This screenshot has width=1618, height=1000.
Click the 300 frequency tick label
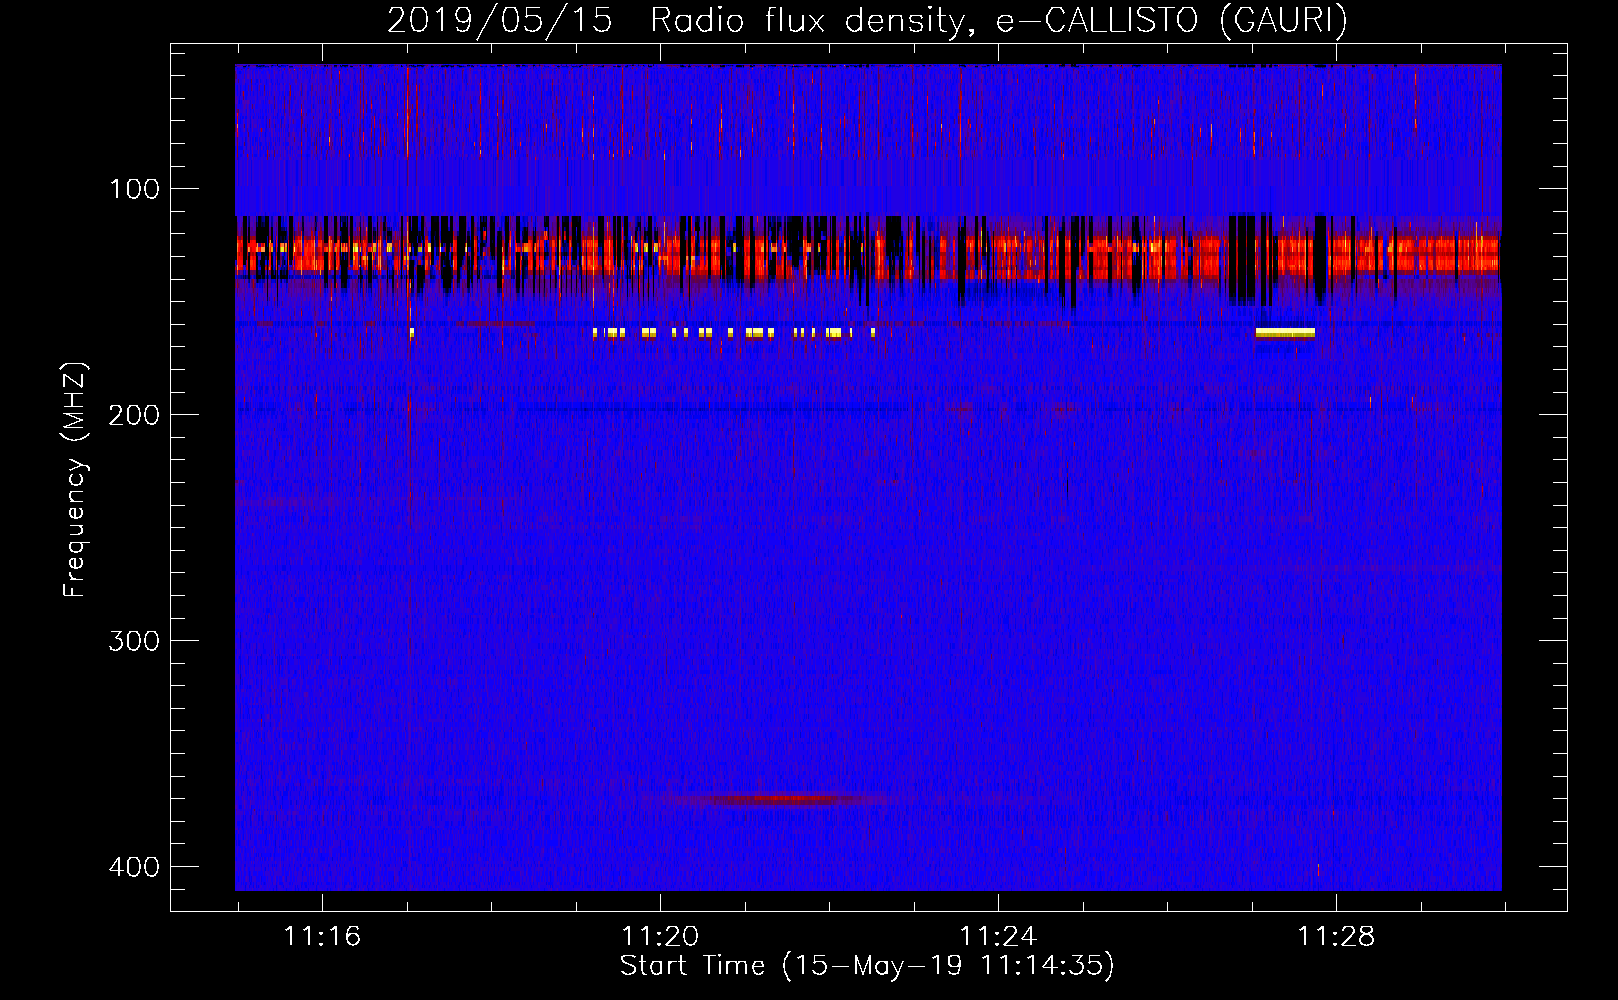coord(134,641)
